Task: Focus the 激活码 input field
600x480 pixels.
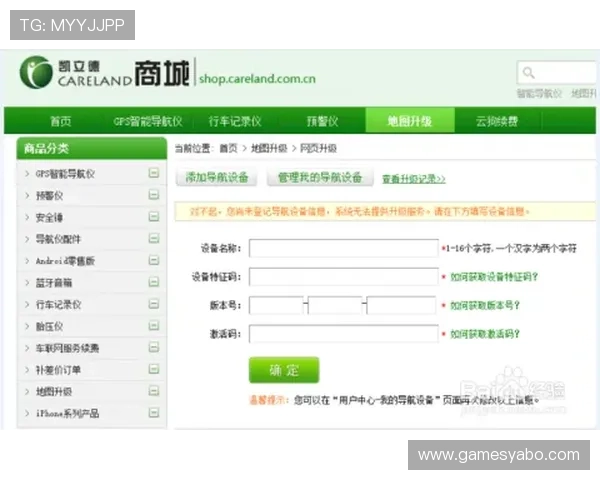Action: click(344, 334)
